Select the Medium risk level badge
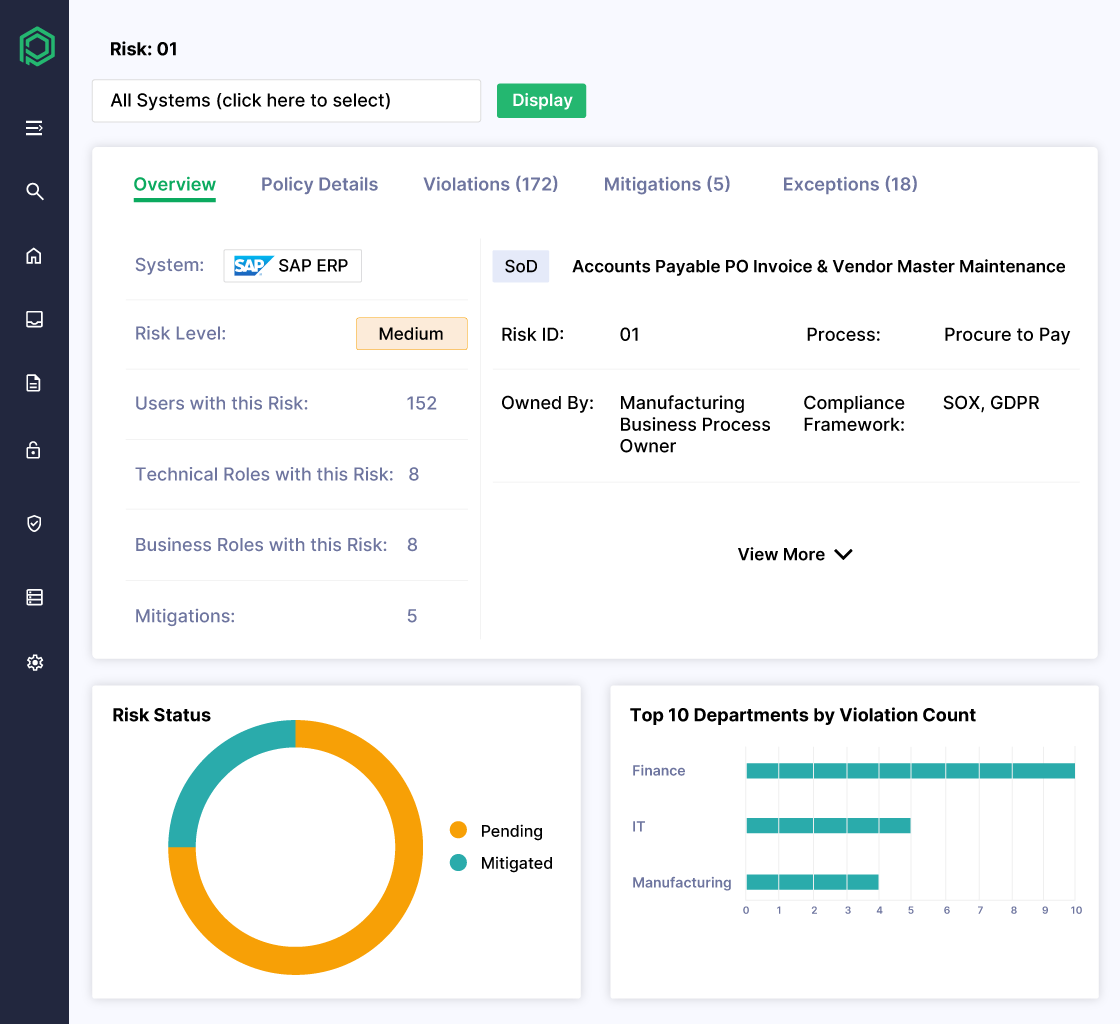This screenshot has height=1024, width=1120. [x=411, y=333]
